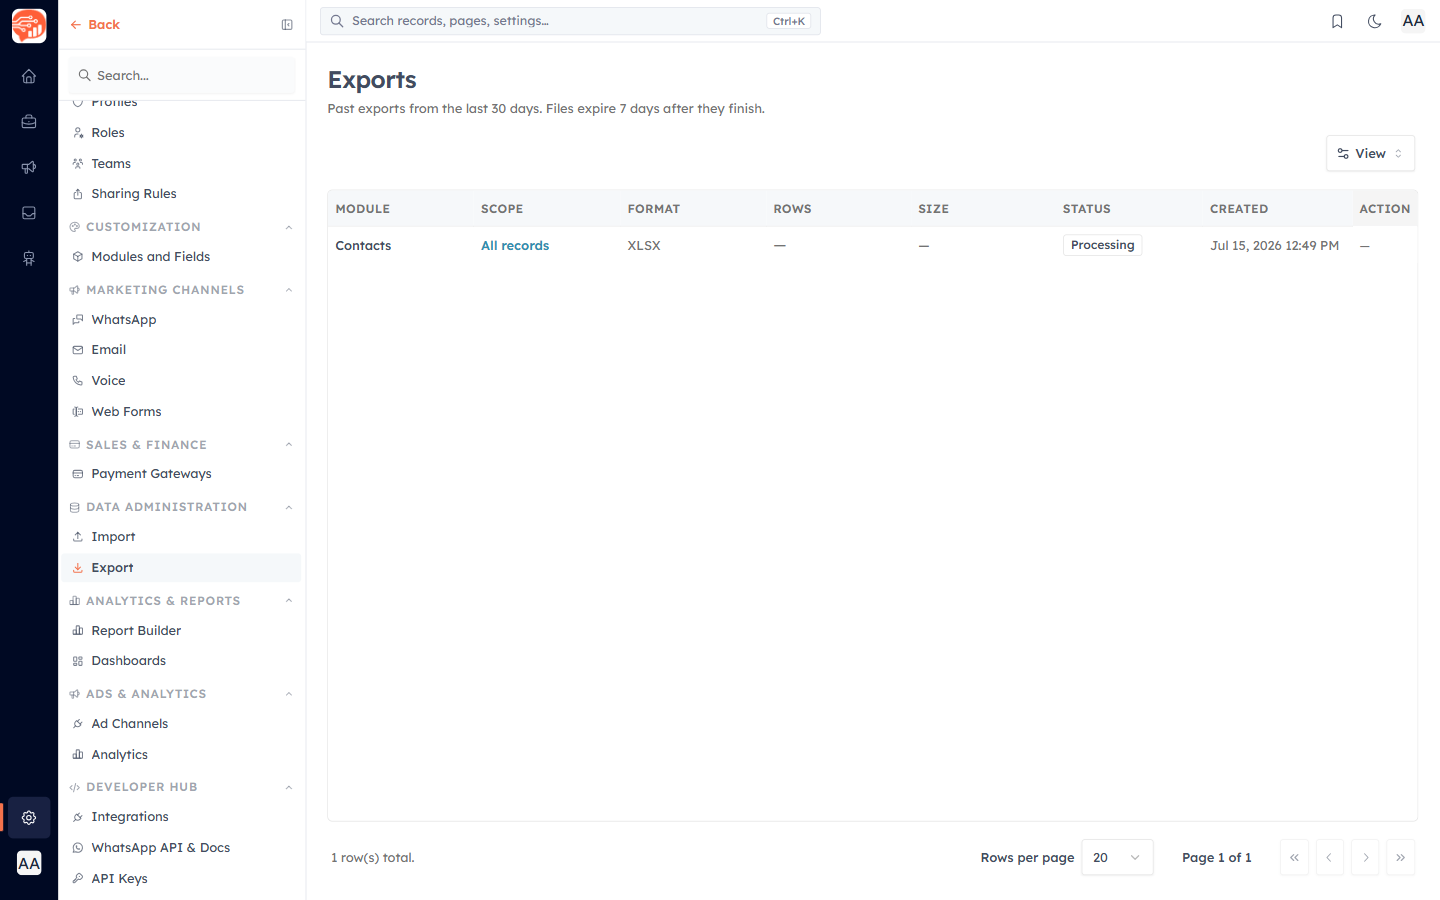Toggle dark mode moon icon
This screenshot has height=900, width=1440.
coord(1375,21)
